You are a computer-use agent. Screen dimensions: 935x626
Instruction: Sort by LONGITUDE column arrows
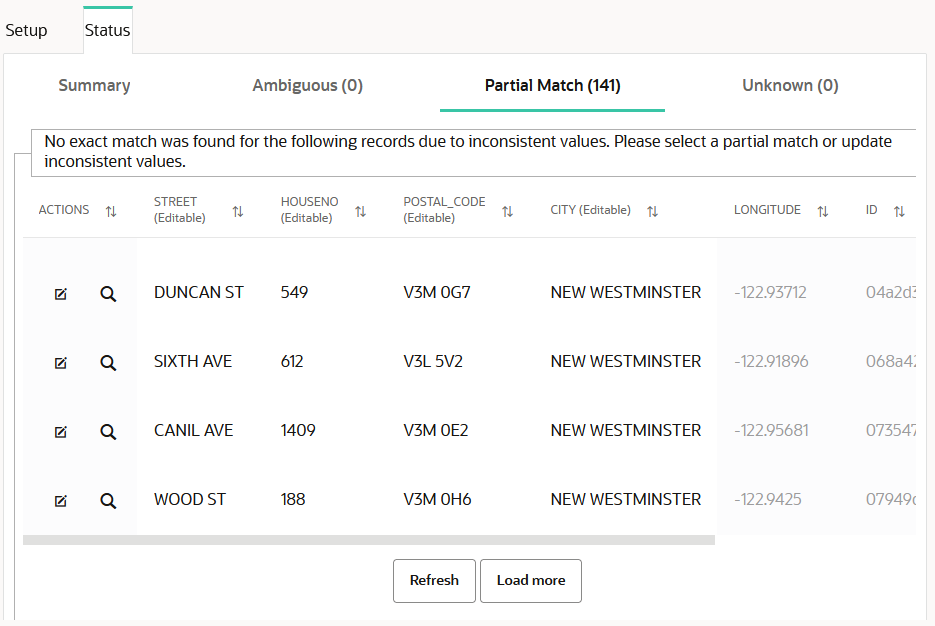pyautogui.click(x=823, y=211)
